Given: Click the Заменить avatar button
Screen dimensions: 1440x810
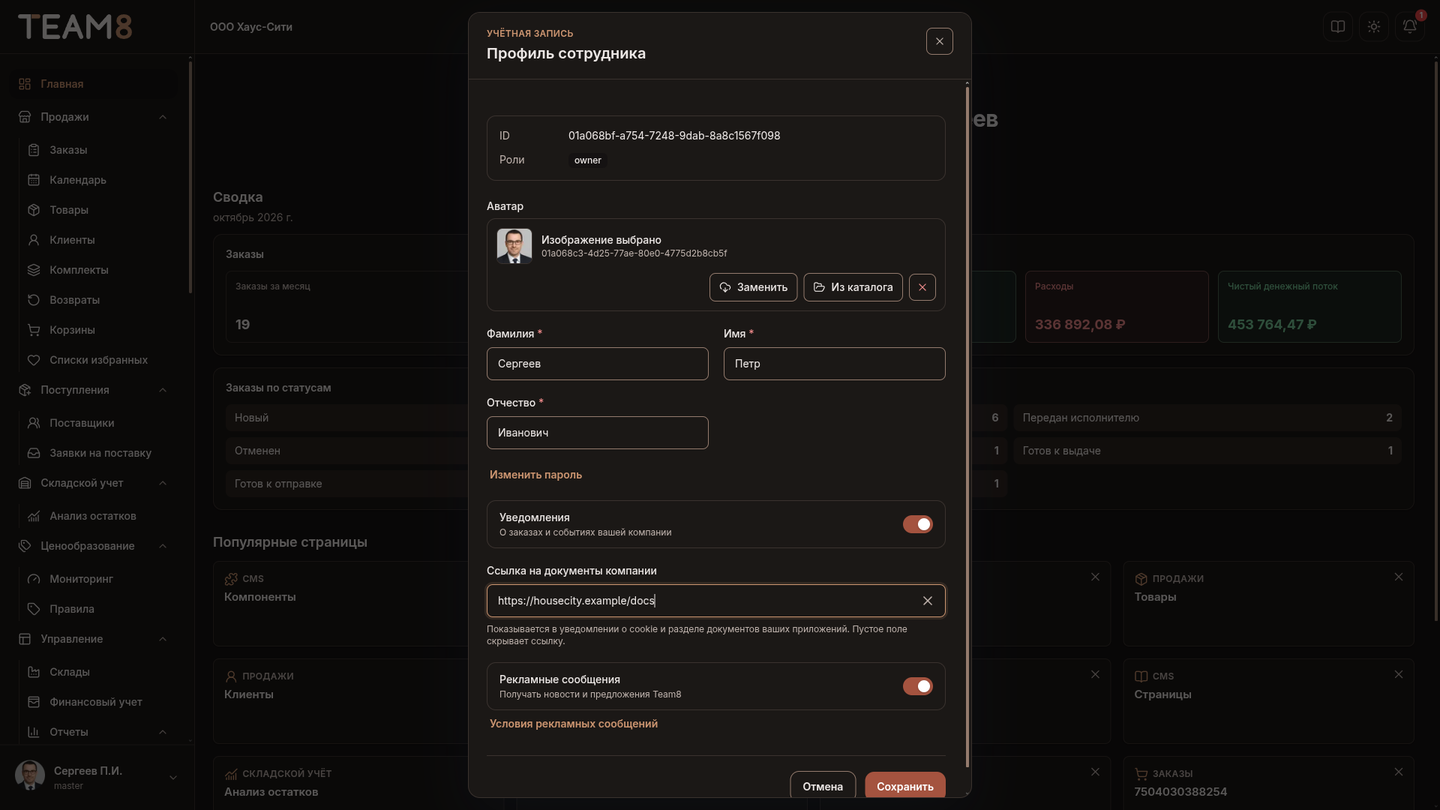Looking at the screenshot, I should 754,287.
